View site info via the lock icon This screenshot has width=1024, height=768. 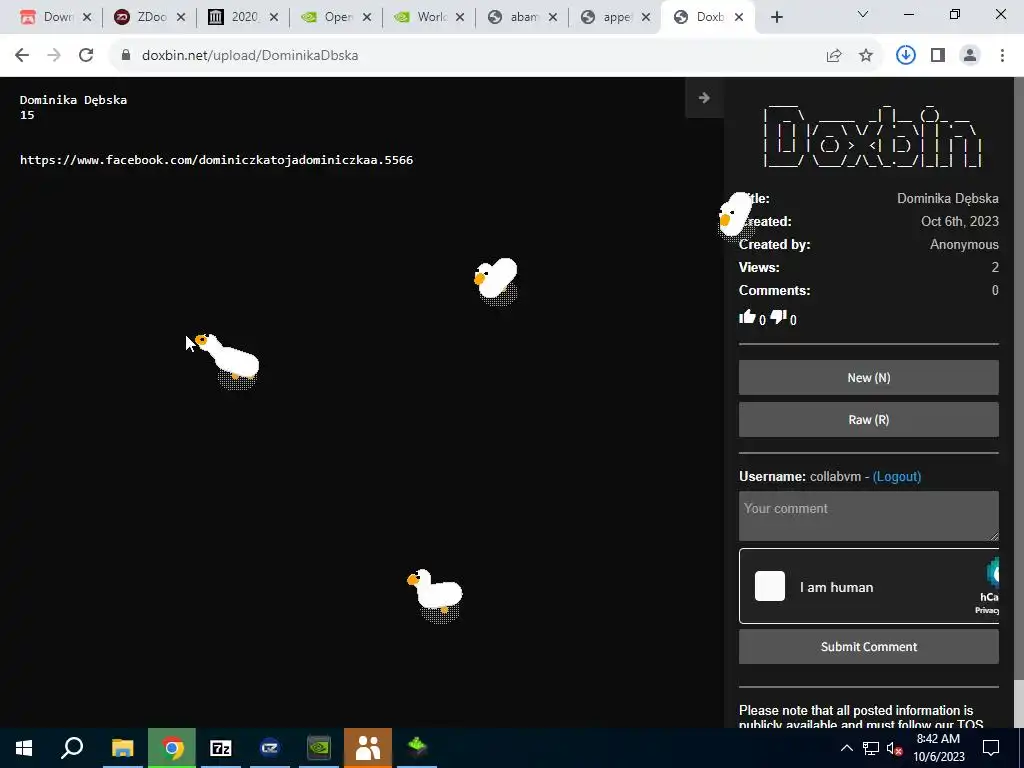126,56
